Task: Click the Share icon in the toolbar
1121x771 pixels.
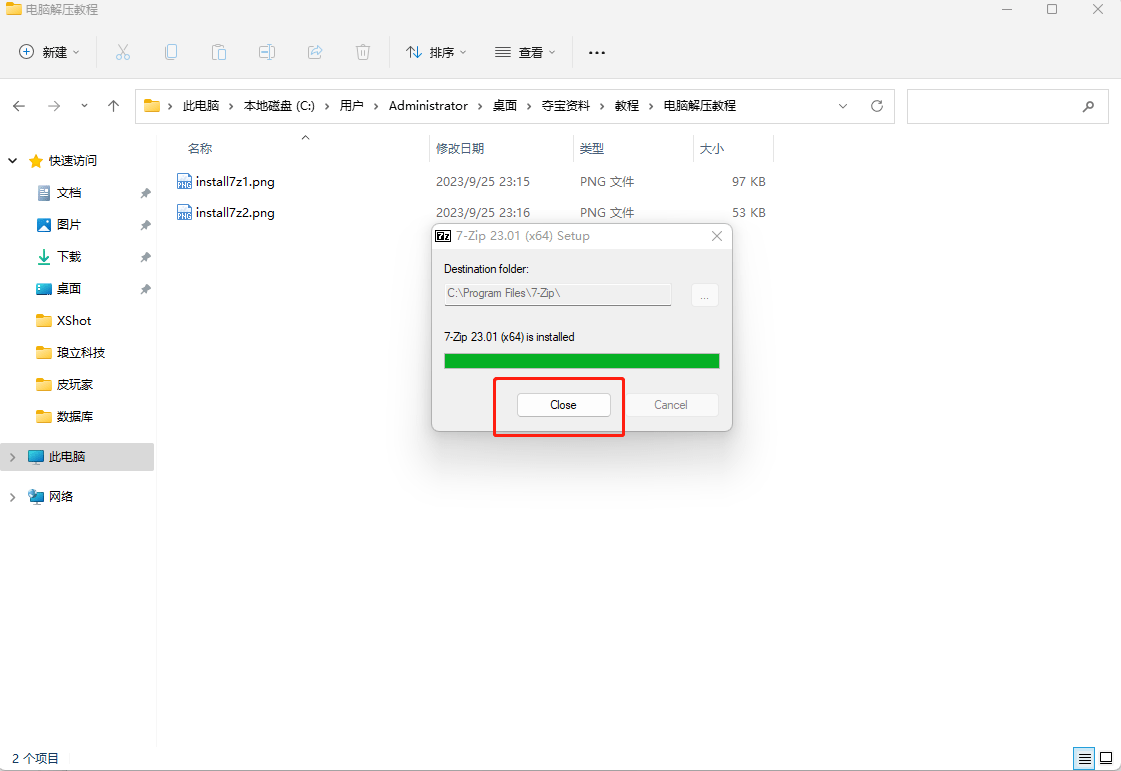Action: pyautogui.click(x=314, y=52)
